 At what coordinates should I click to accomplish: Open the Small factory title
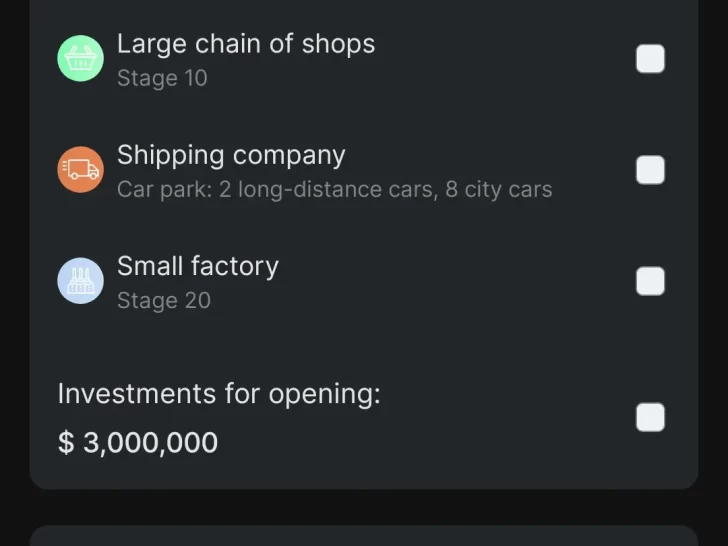198,266
